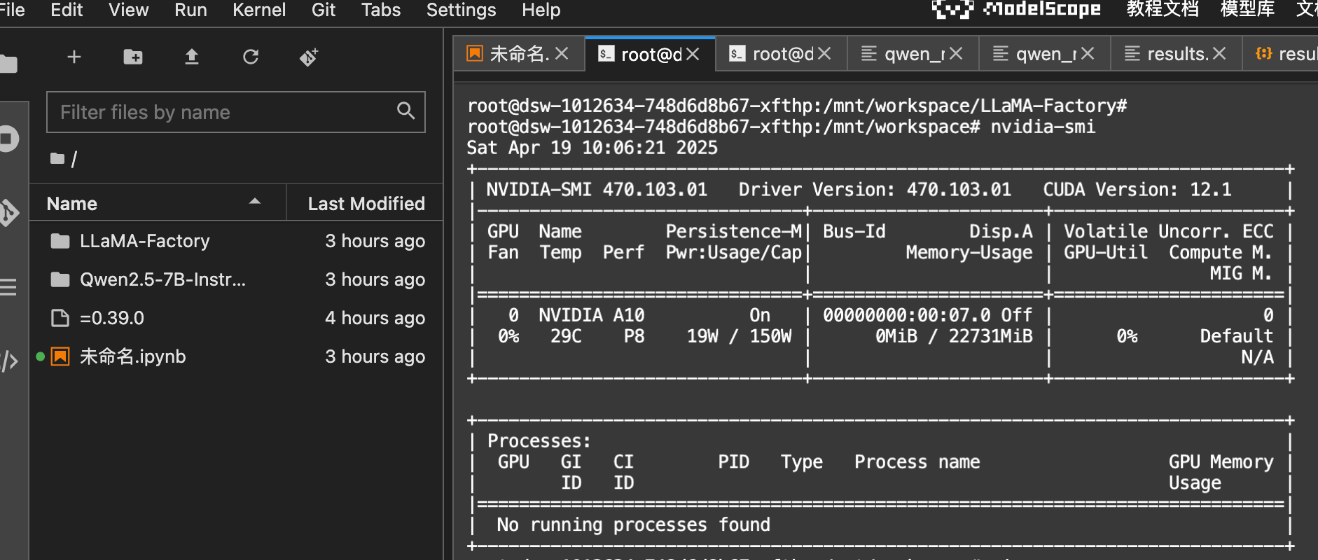The image size is (1318, 560).
Task: Open the Table of Contents sidebar icon
Action: click(8, 288)
